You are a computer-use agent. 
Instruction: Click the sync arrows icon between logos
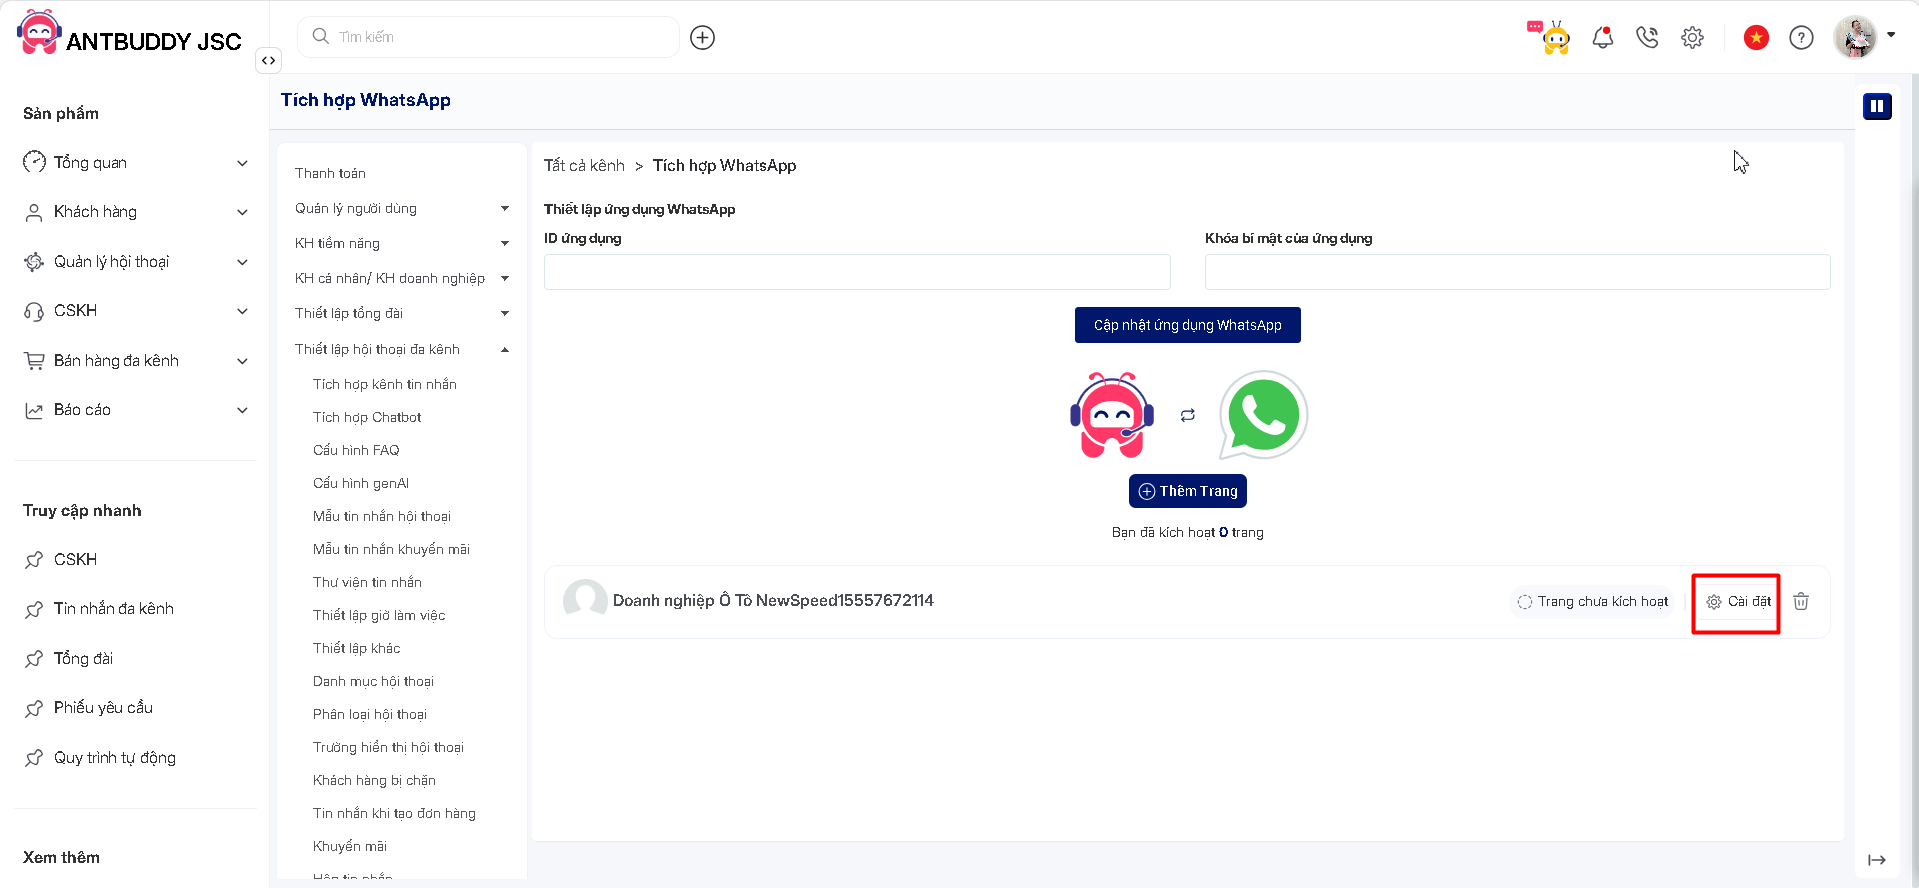pyautogui.click(x=1187, y=415)
